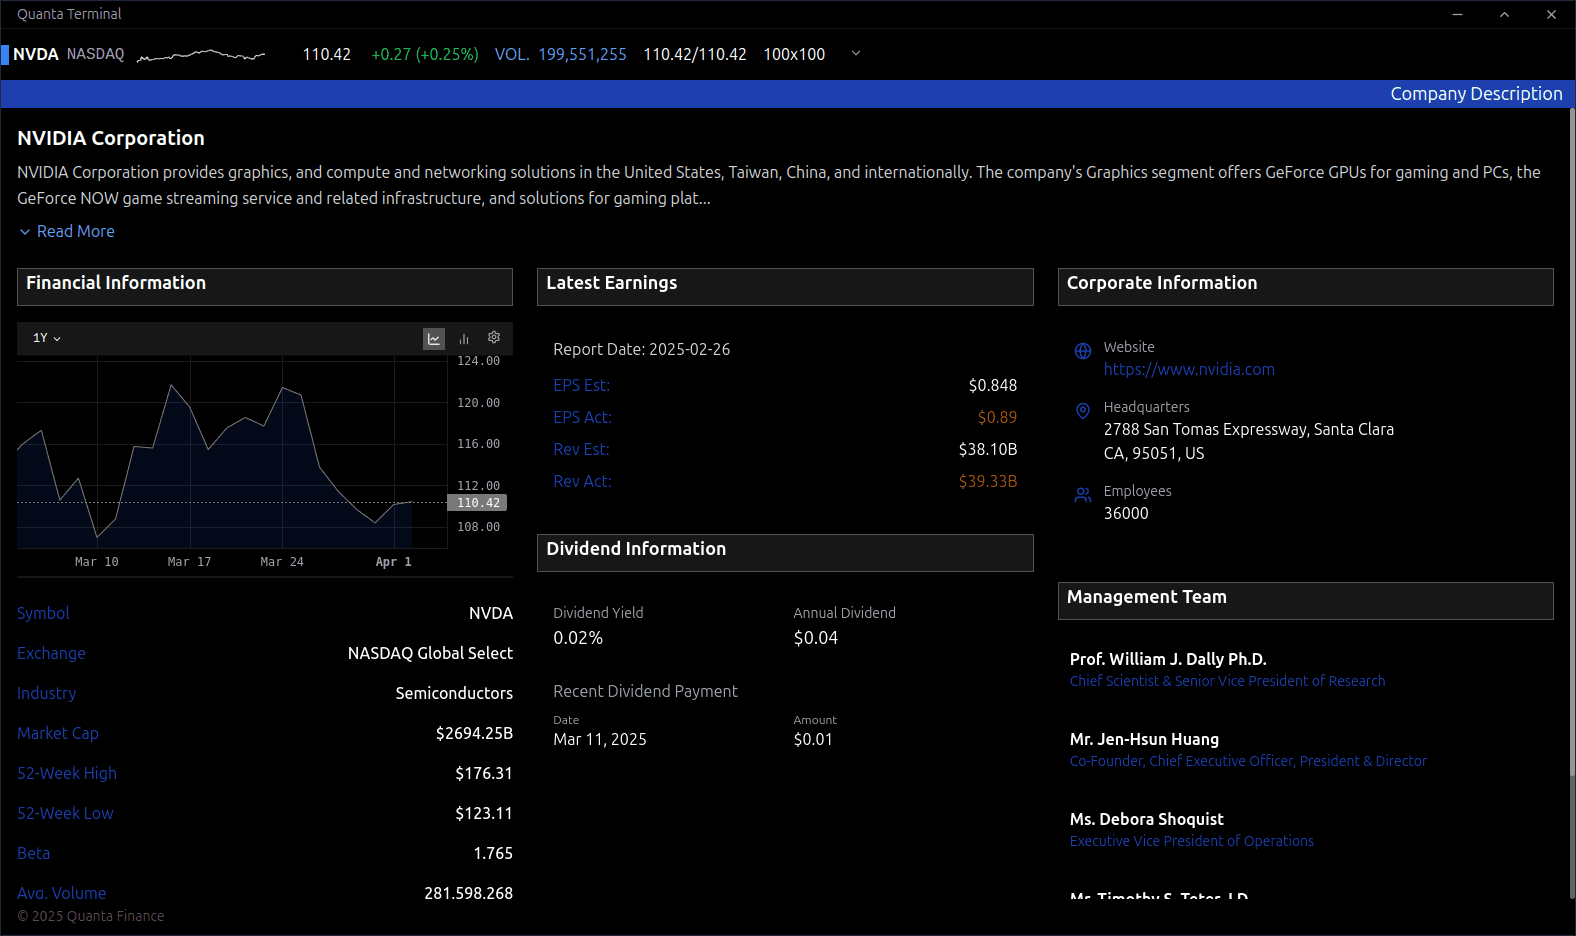
Task: Click the Exchange row label
Action: click(51, 653)
